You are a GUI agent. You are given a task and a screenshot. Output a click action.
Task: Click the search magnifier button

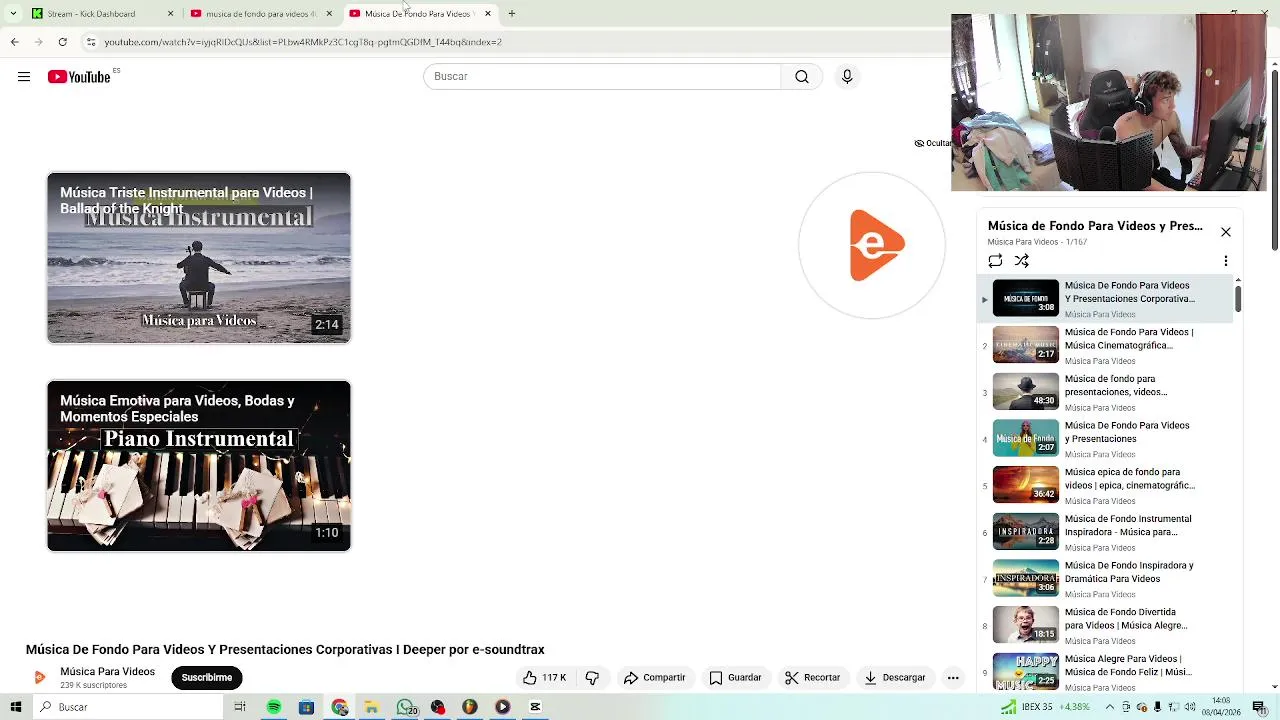coord(802,77)
